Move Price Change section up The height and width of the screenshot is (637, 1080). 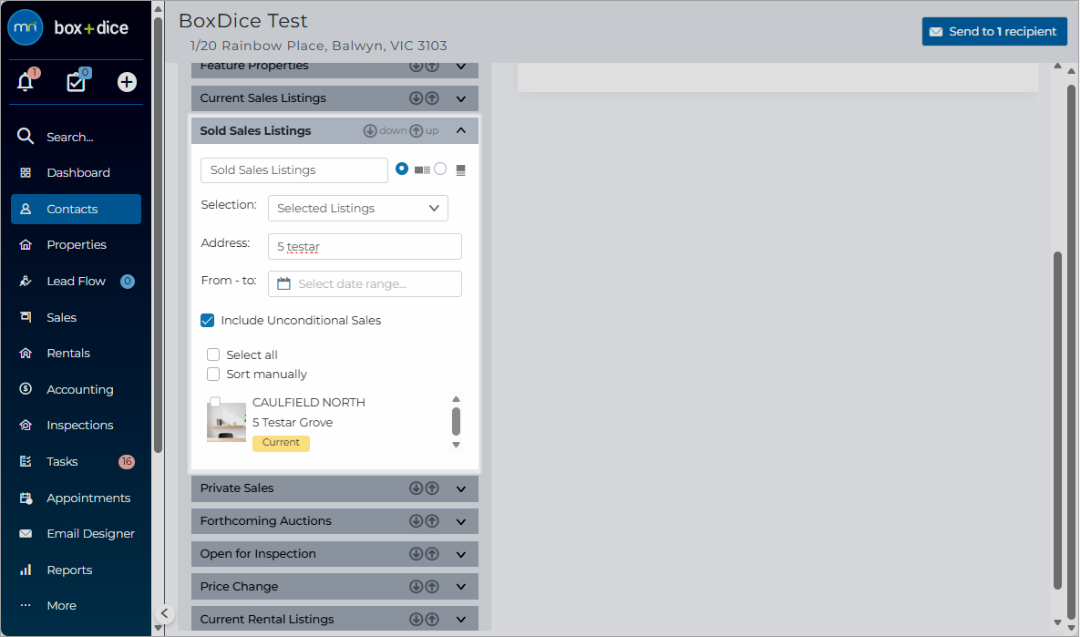(433, 587)
